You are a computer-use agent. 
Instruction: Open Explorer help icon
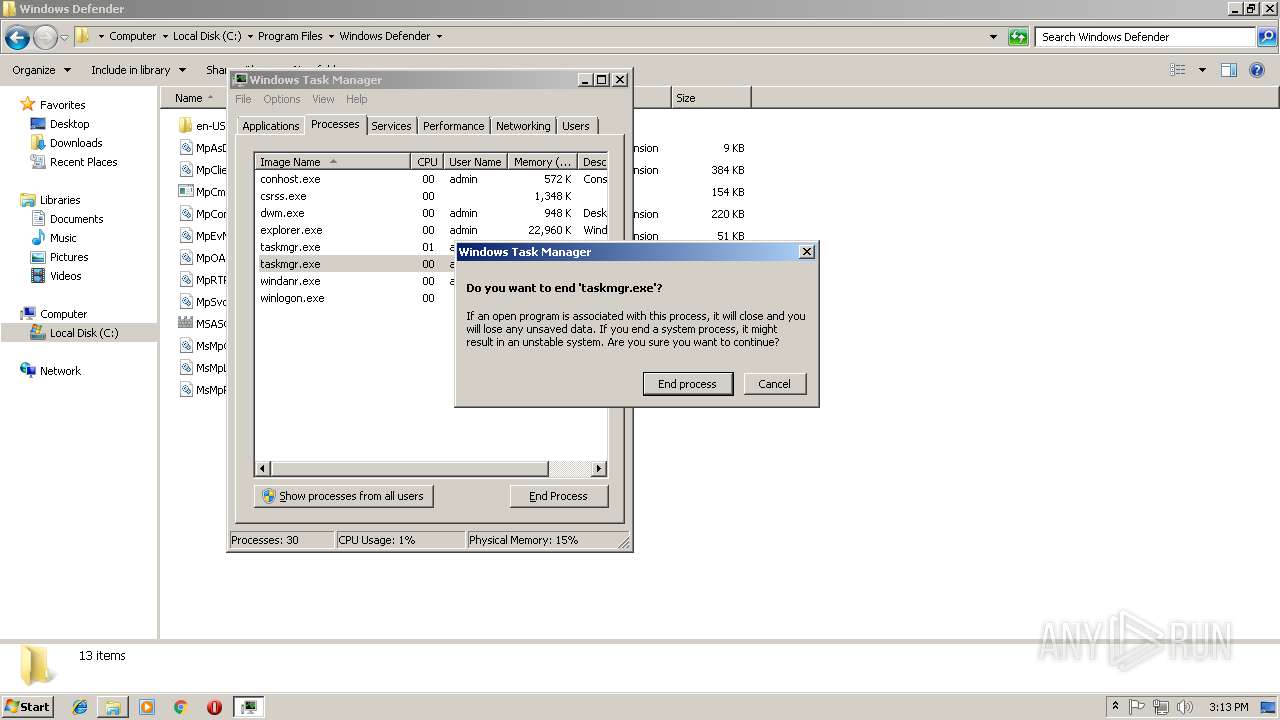(x=1257, y=70)
